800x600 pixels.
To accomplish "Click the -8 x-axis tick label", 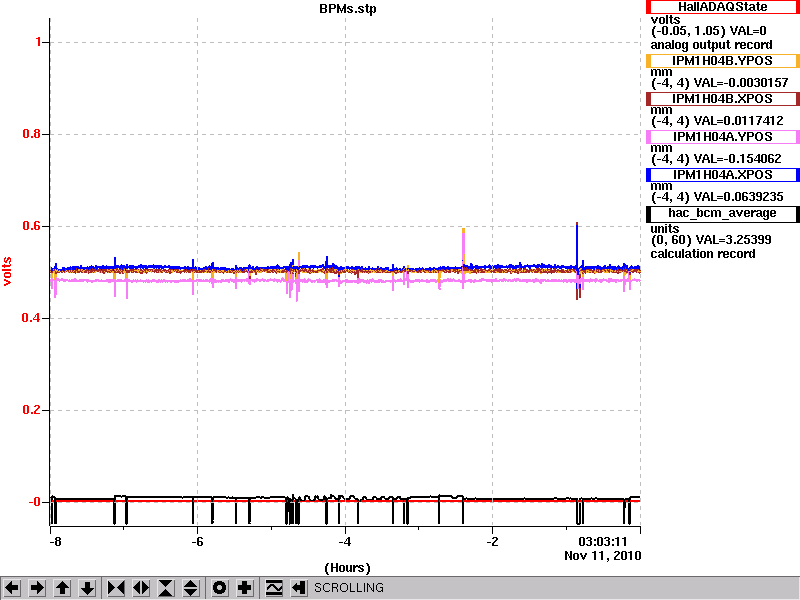I will 55,541.
